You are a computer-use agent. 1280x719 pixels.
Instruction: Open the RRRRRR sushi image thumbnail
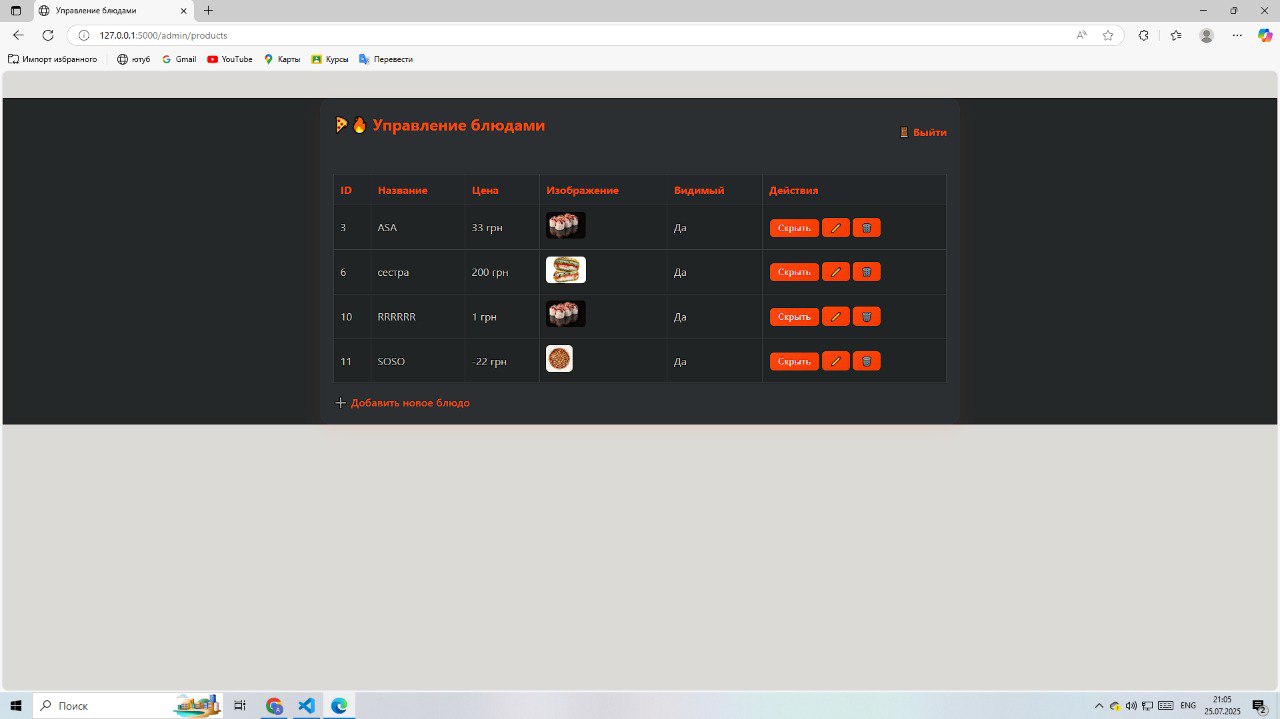[x=566, y=314]
